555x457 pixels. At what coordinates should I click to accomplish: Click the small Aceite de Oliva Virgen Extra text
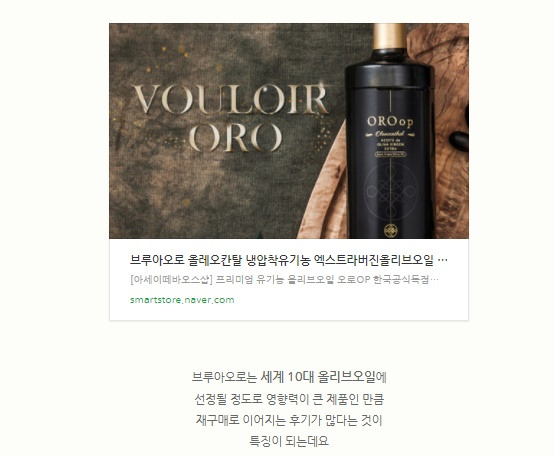point(390,144)
